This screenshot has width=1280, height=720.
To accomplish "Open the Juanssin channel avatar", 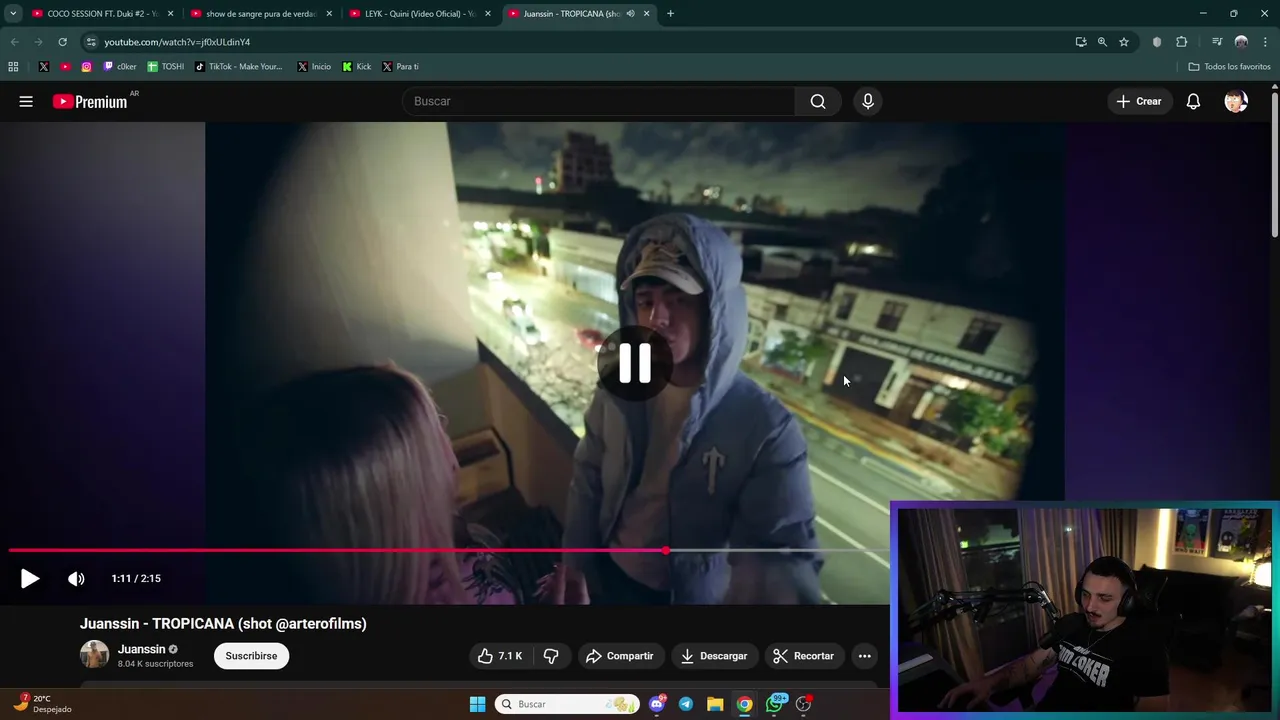I will tap(94, 655).
